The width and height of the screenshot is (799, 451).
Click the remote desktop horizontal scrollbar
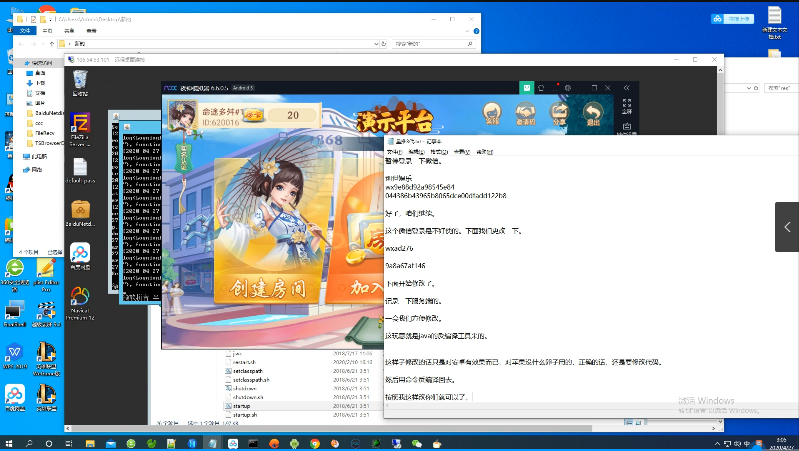(x=331, y=429)
